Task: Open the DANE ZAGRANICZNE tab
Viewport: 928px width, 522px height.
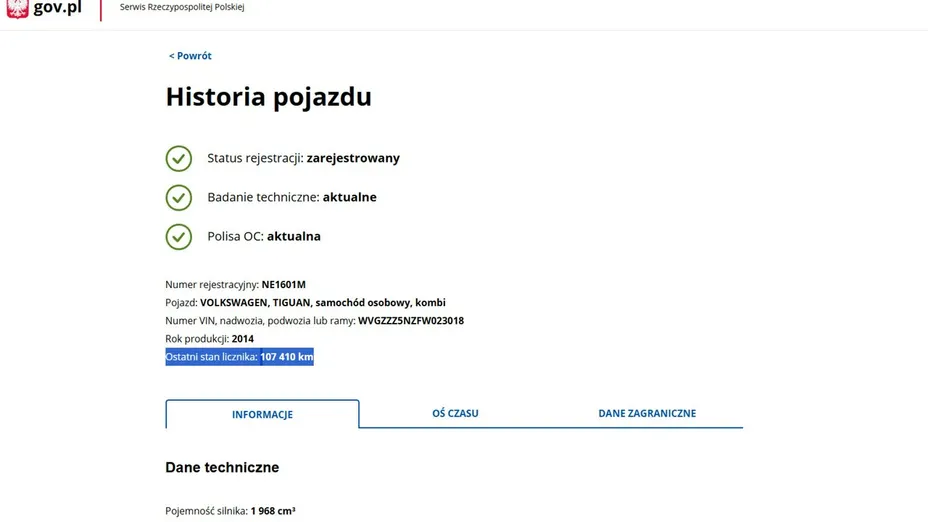Action: click(x=647, y=413)
